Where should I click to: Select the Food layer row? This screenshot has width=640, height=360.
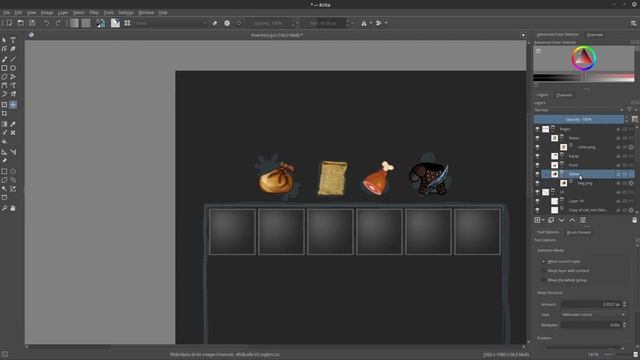[x=588, y=165]
